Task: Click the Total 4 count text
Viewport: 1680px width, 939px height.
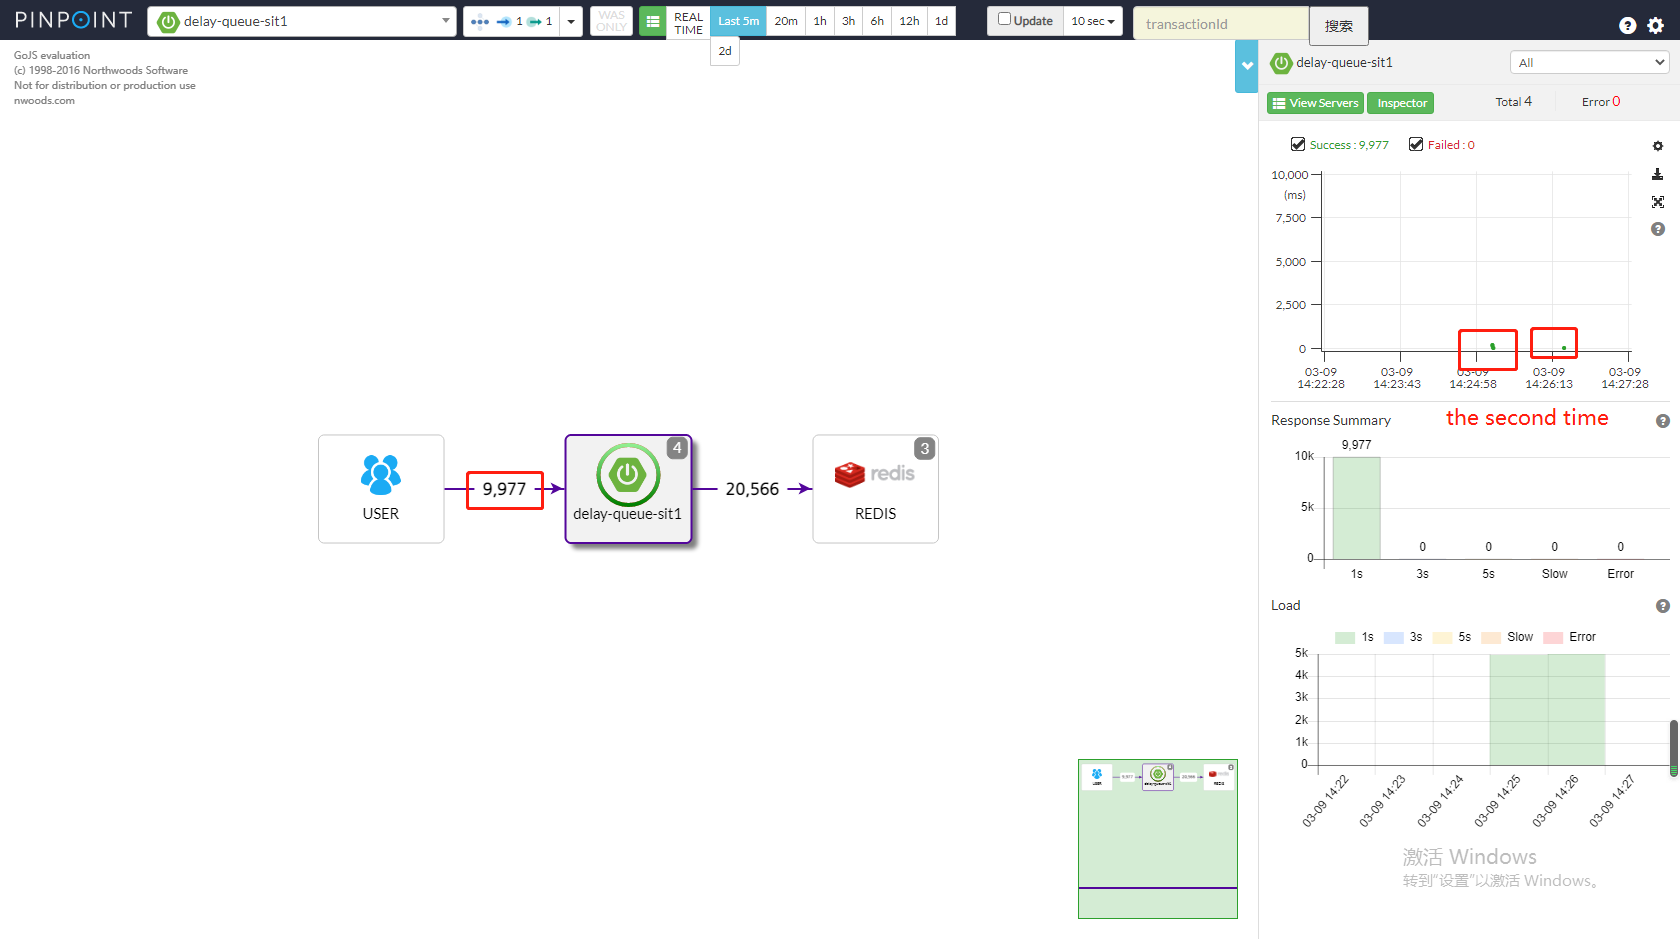Action: [1513, 102]
